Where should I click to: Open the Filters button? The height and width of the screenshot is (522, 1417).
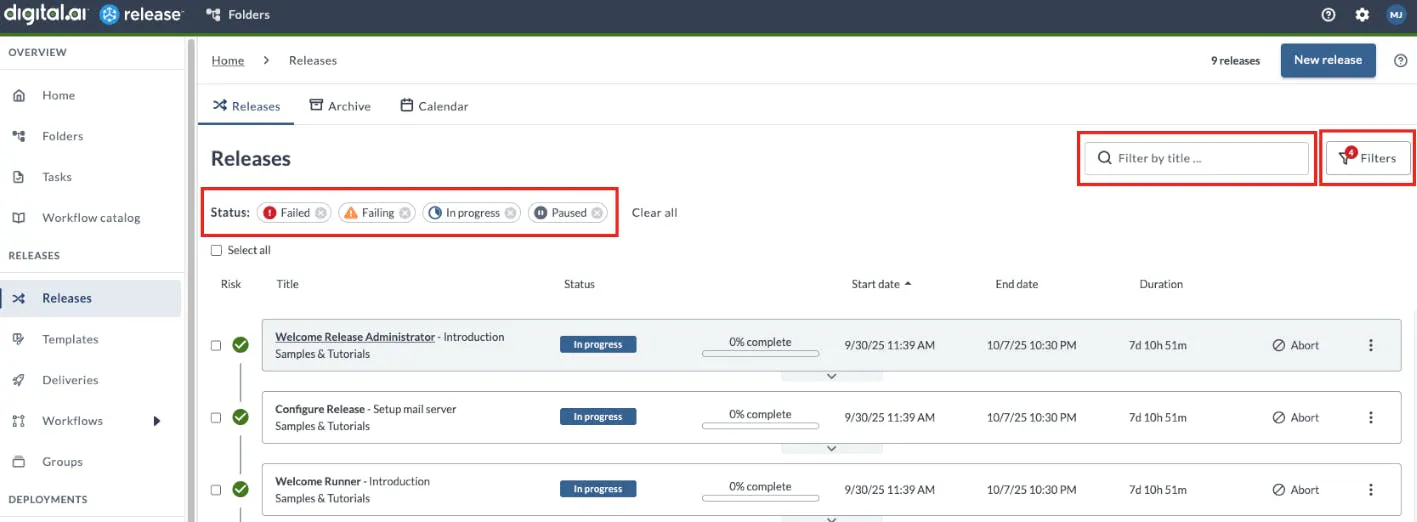pos(1368,158)
